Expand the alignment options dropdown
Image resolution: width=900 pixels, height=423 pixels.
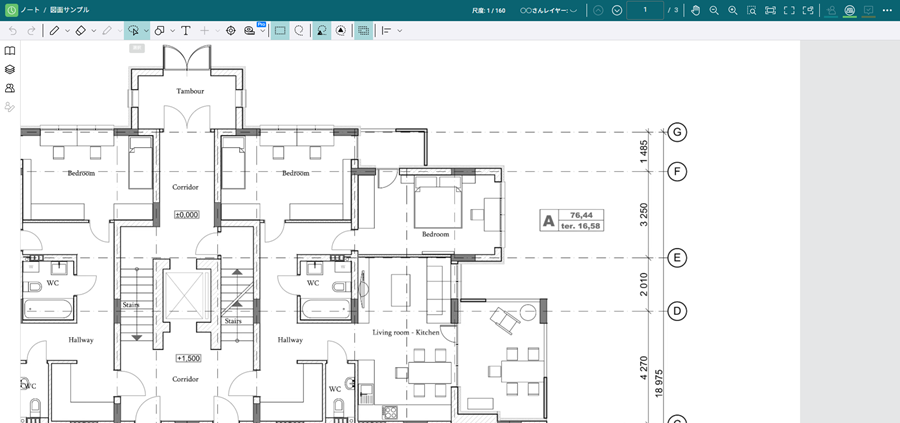pyautogui.click(x=400, y=31)
